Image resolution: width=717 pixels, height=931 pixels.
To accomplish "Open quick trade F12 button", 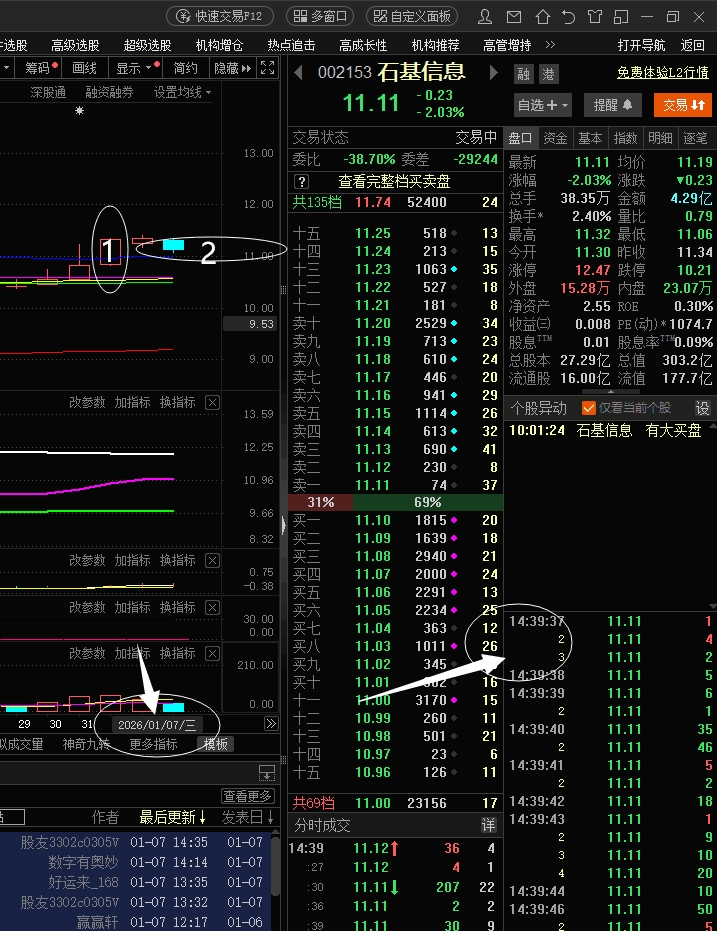I will click(220, 16).
